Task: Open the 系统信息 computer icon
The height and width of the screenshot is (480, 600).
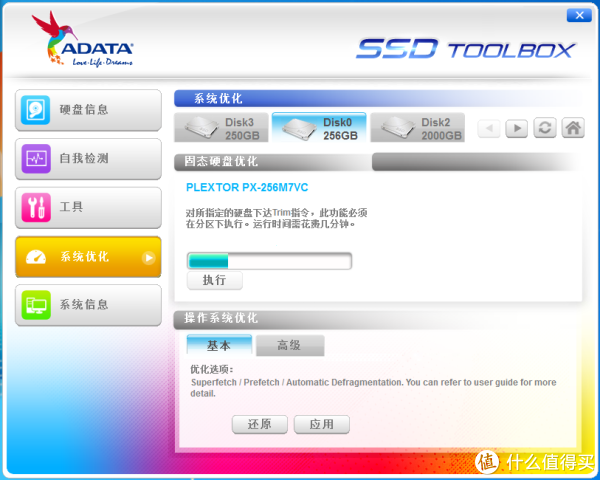Action: point(36,305)
